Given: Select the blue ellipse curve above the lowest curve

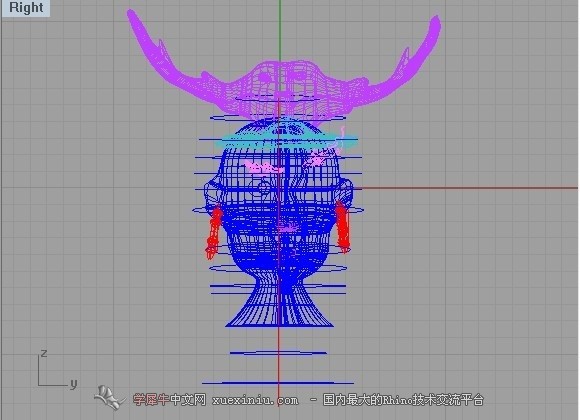Looking at the screenshot, I should coord(278,353).
